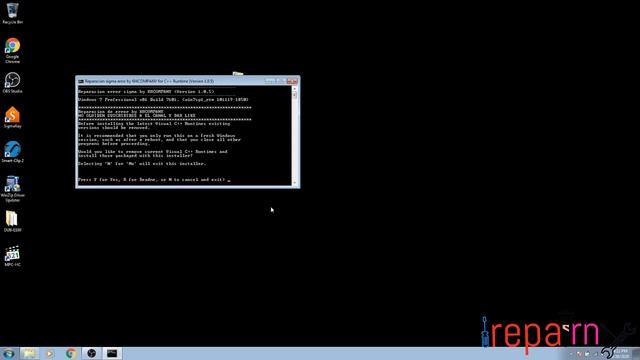Click the console scrollbar up arrow

point(295,89)
